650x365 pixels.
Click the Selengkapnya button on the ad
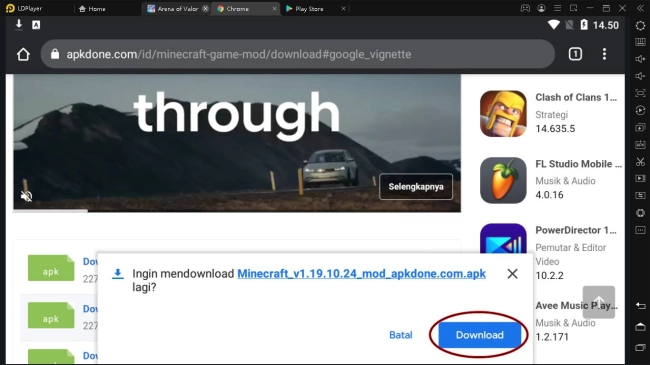416,187
